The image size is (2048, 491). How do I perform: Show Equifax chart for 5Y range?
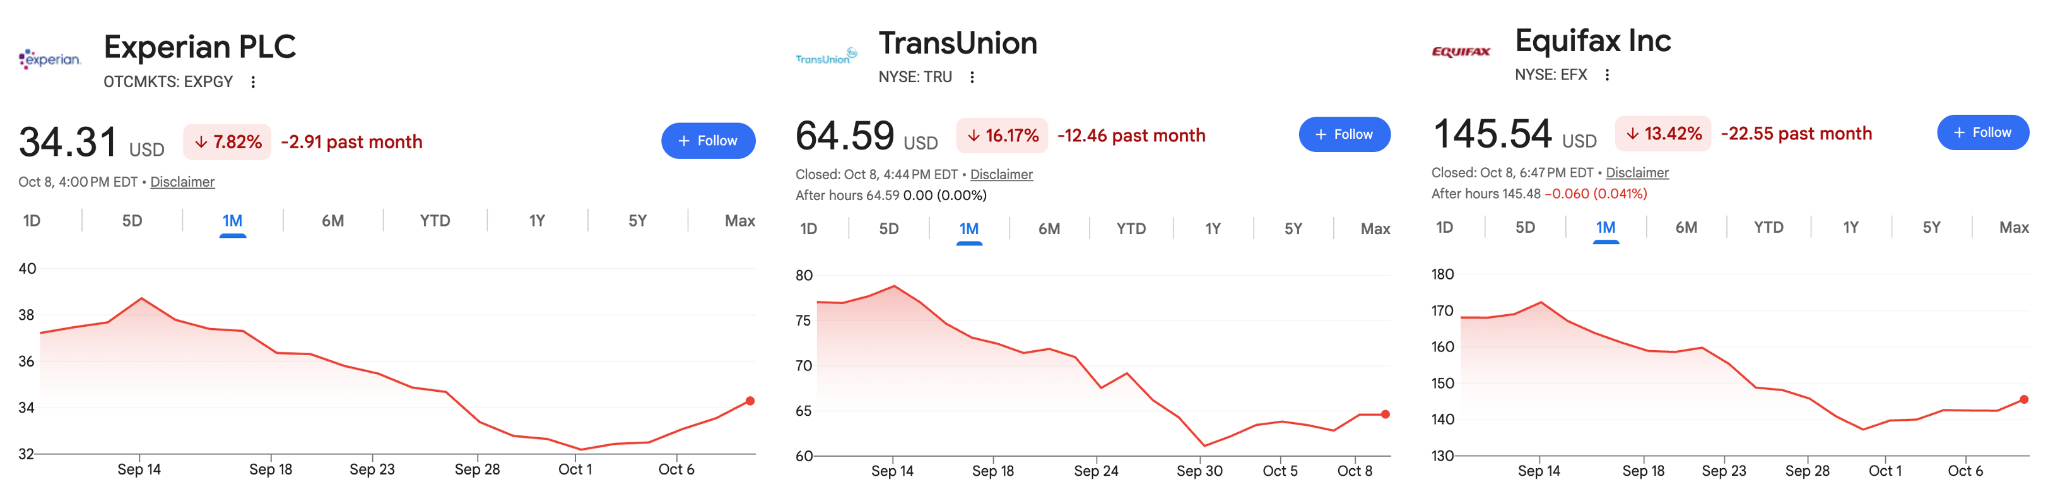pyautogui.click(x=1931, y=227)
